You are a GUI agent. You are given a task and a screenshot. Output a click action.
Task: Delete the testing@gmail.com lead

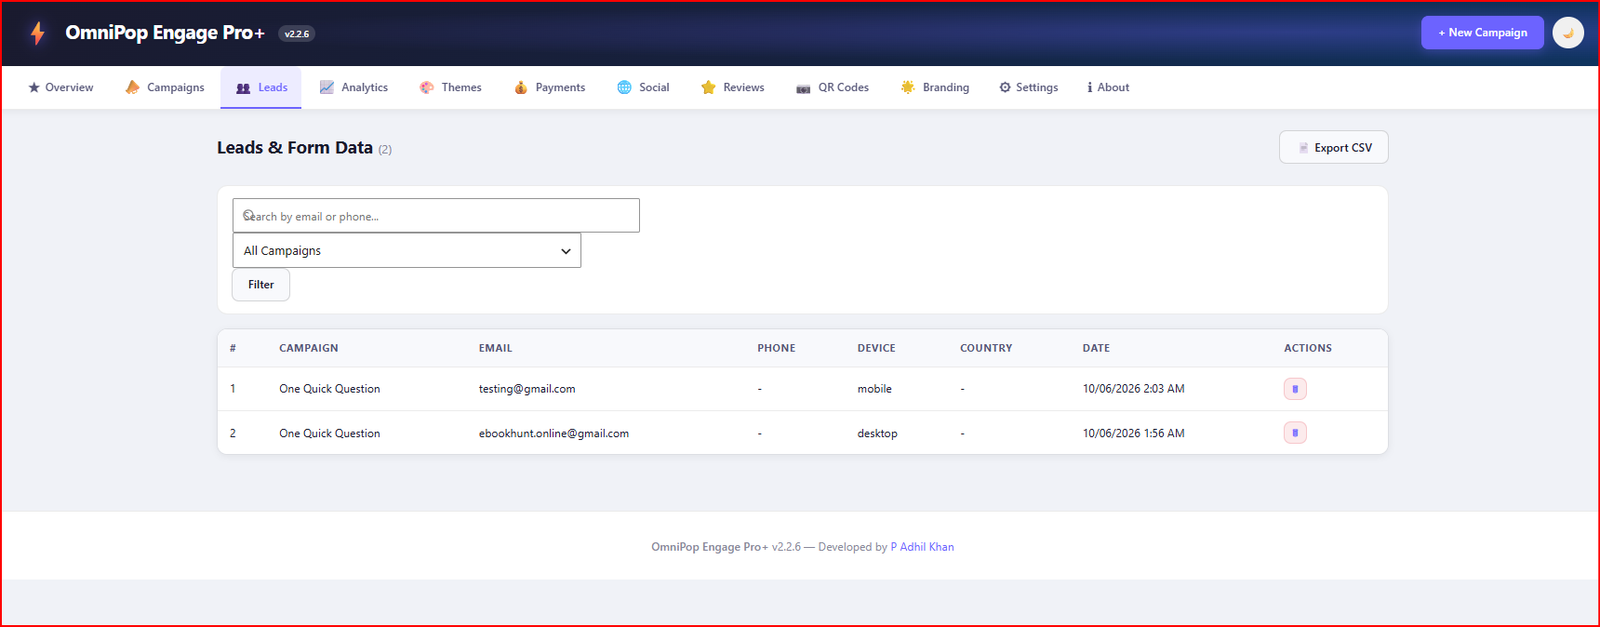click(1295, 389)
